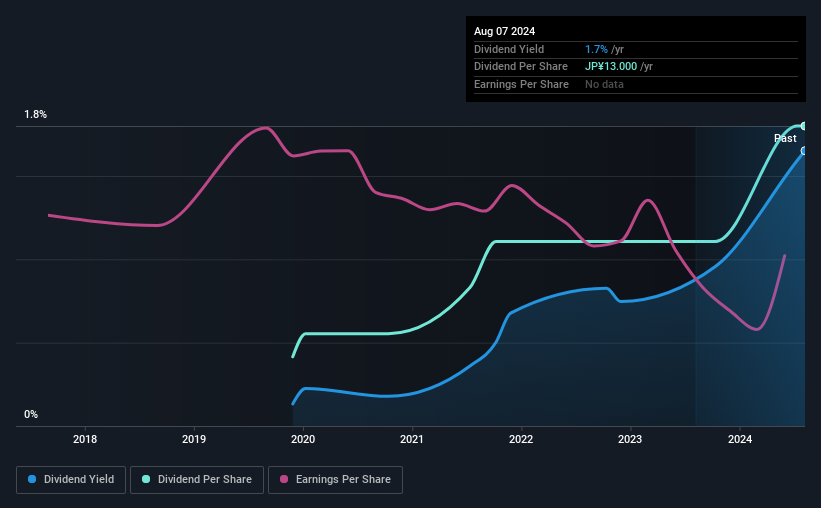Screen dimensions: 821x508
Task: Click the 2021 x-axis label
Action: click(x=412, y=439)
